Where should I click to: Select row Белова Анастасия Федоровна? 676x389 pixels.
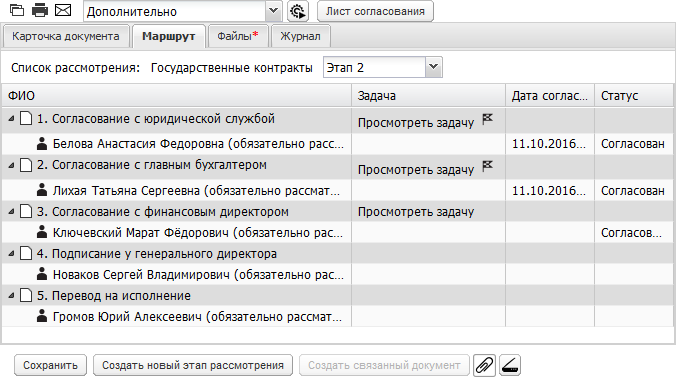tap(338, 144)
